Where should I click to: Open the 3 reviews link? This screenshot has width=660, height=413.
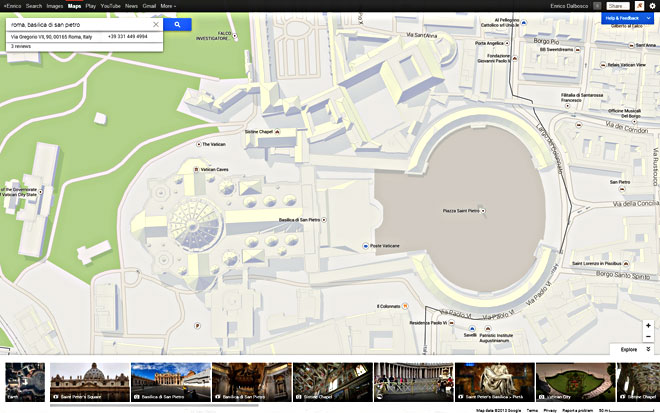click(x=21, y=46)
